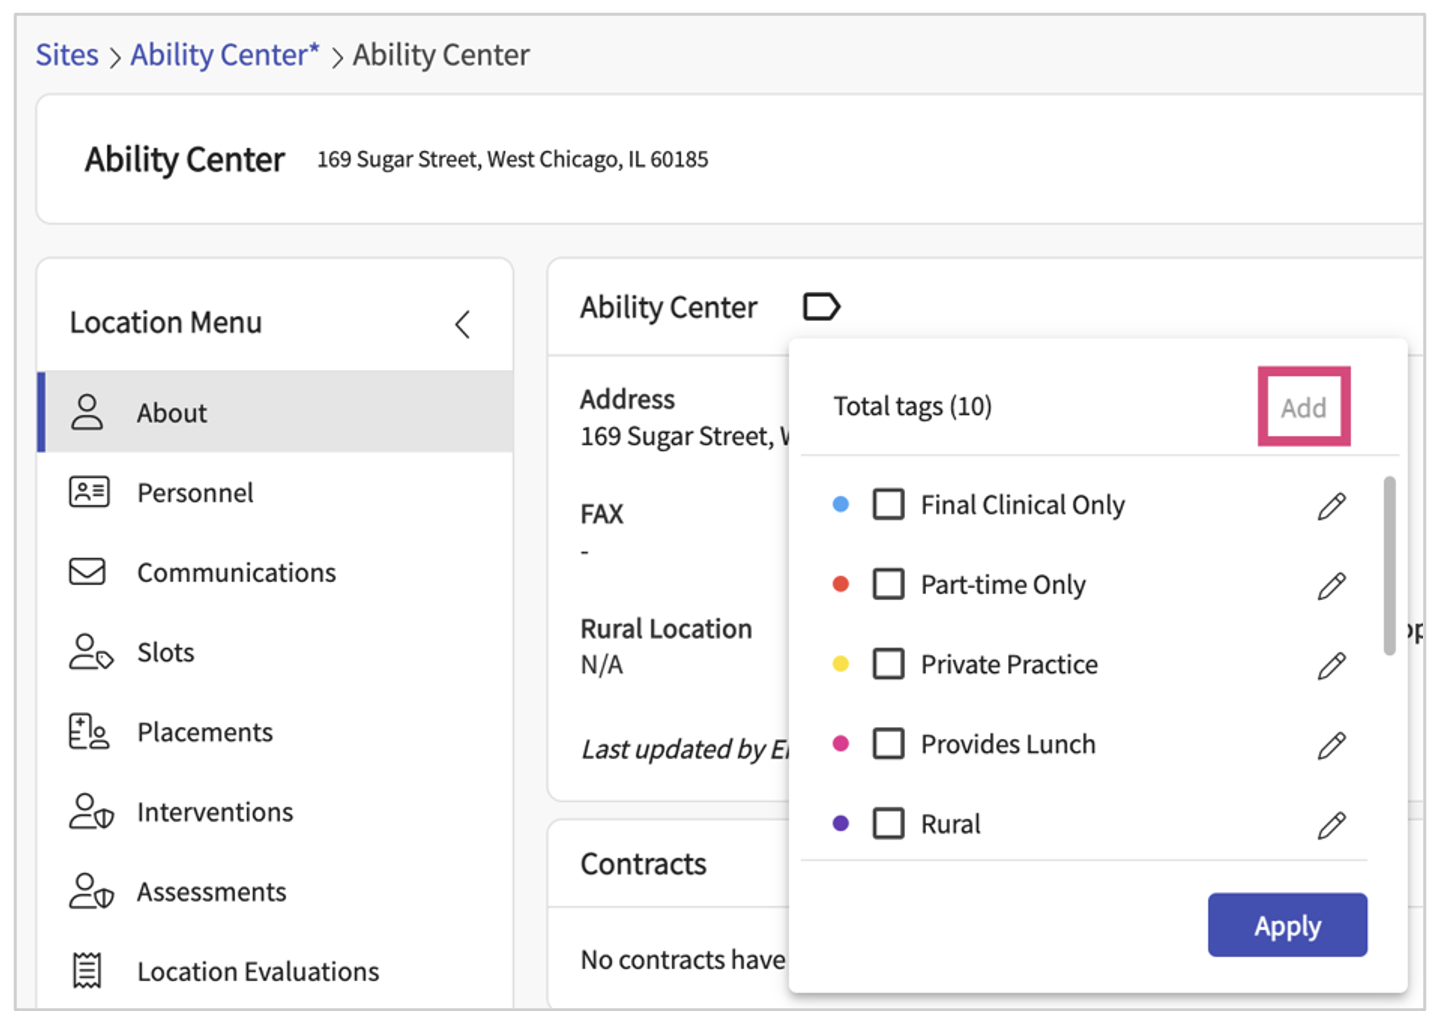Edit the Private Practice tag
The width and height of the screenshot is (1438, 1024).
coord(1331,666)
